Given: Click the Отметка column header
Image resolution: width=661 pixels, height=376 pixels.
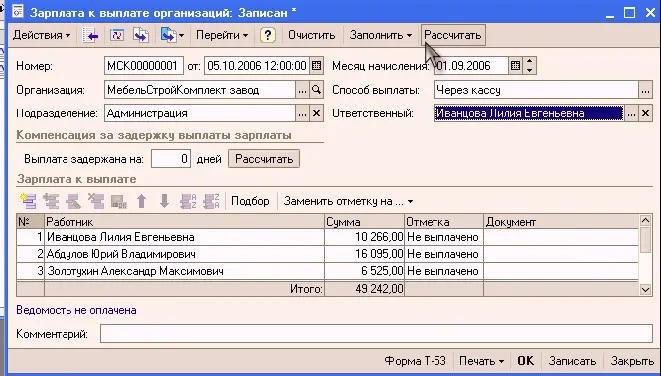Looking at the screenshot, I should pyautogui.click(x=444, y=222).
